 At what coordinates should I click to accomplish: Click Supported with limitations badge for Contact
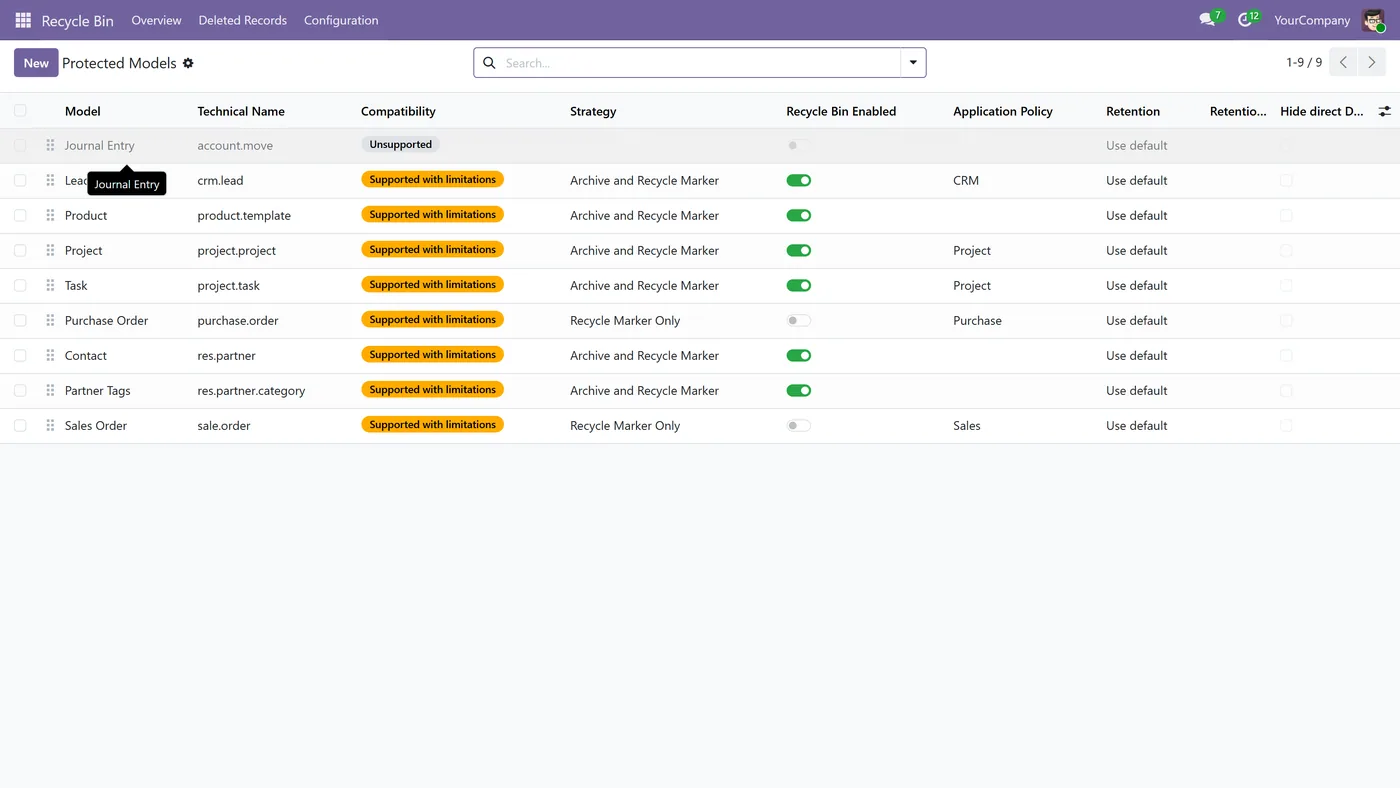432,355
